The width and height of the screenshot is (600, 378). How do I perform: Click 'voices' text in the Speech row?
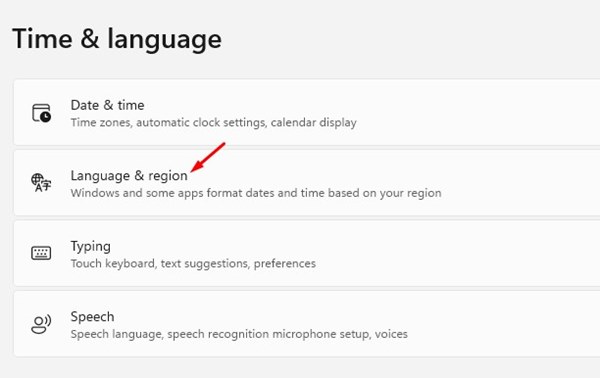click(391, 334)
